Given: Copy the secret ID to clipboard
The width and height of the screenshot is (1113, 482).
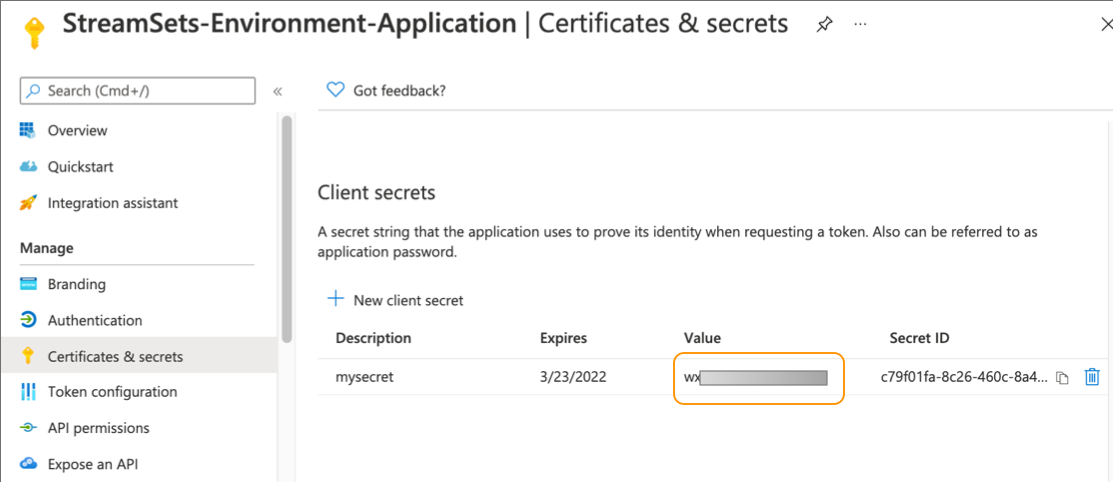Looking at the screenshot, I should pos(1062,378).
